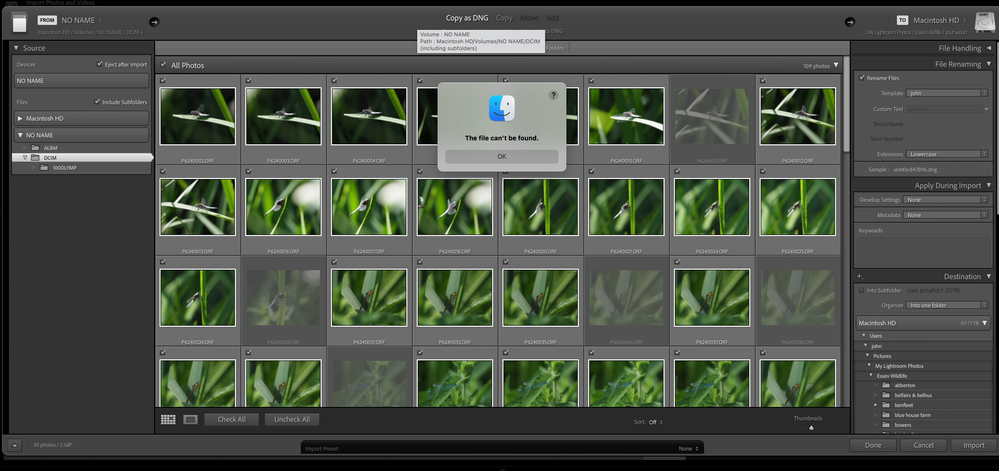This screenshot has width=999, height=471.
Task: Click the belfairs & belhus folder icon
Action: point(886,395)
